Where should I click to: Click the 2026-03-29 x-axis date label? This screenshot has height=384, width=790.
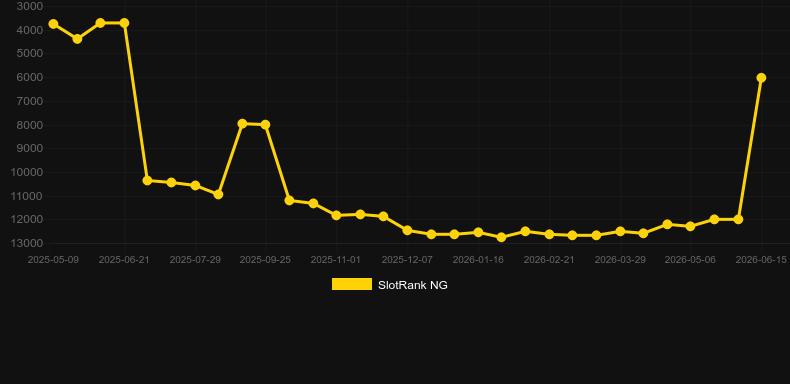(620, 260)
